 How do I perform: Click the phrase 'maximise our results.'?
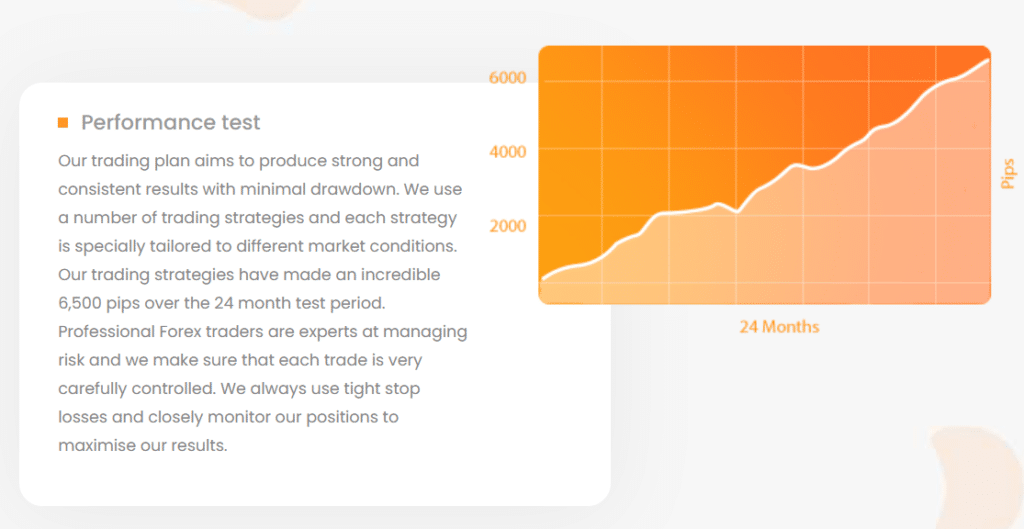tap(142, 445)
